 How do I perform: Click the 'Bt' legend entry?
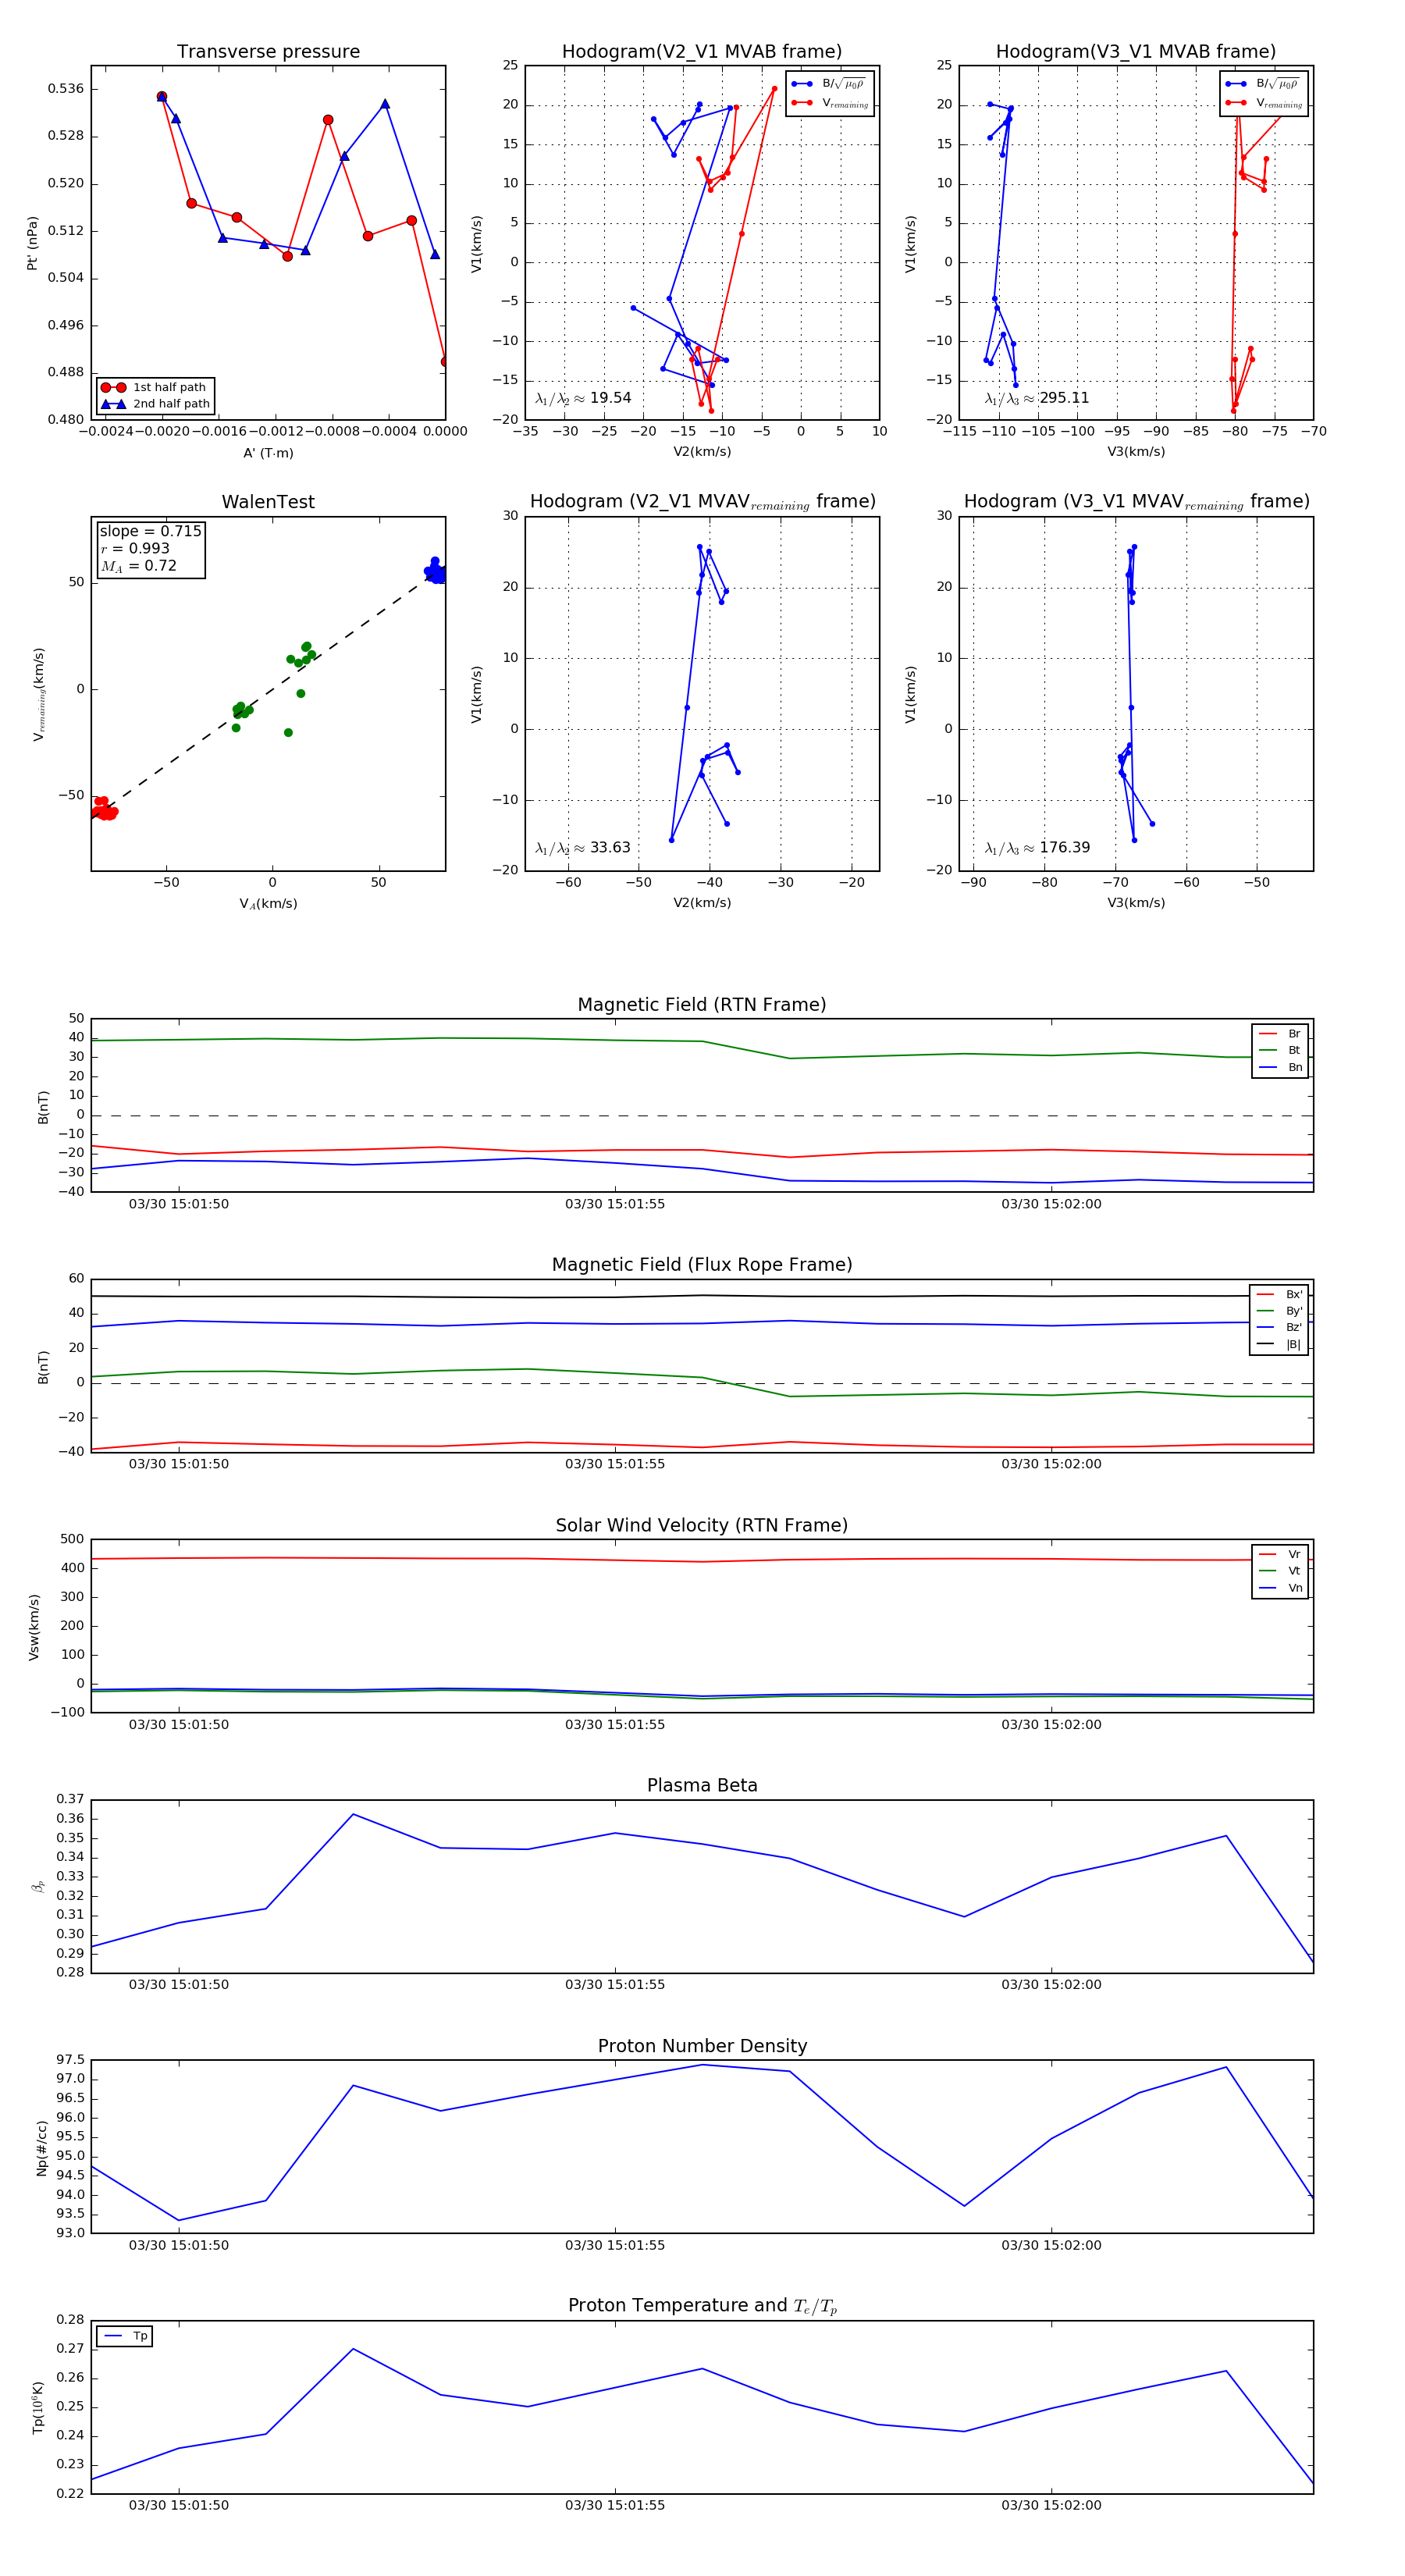pyautogui.click(x=1280, y=1050)
